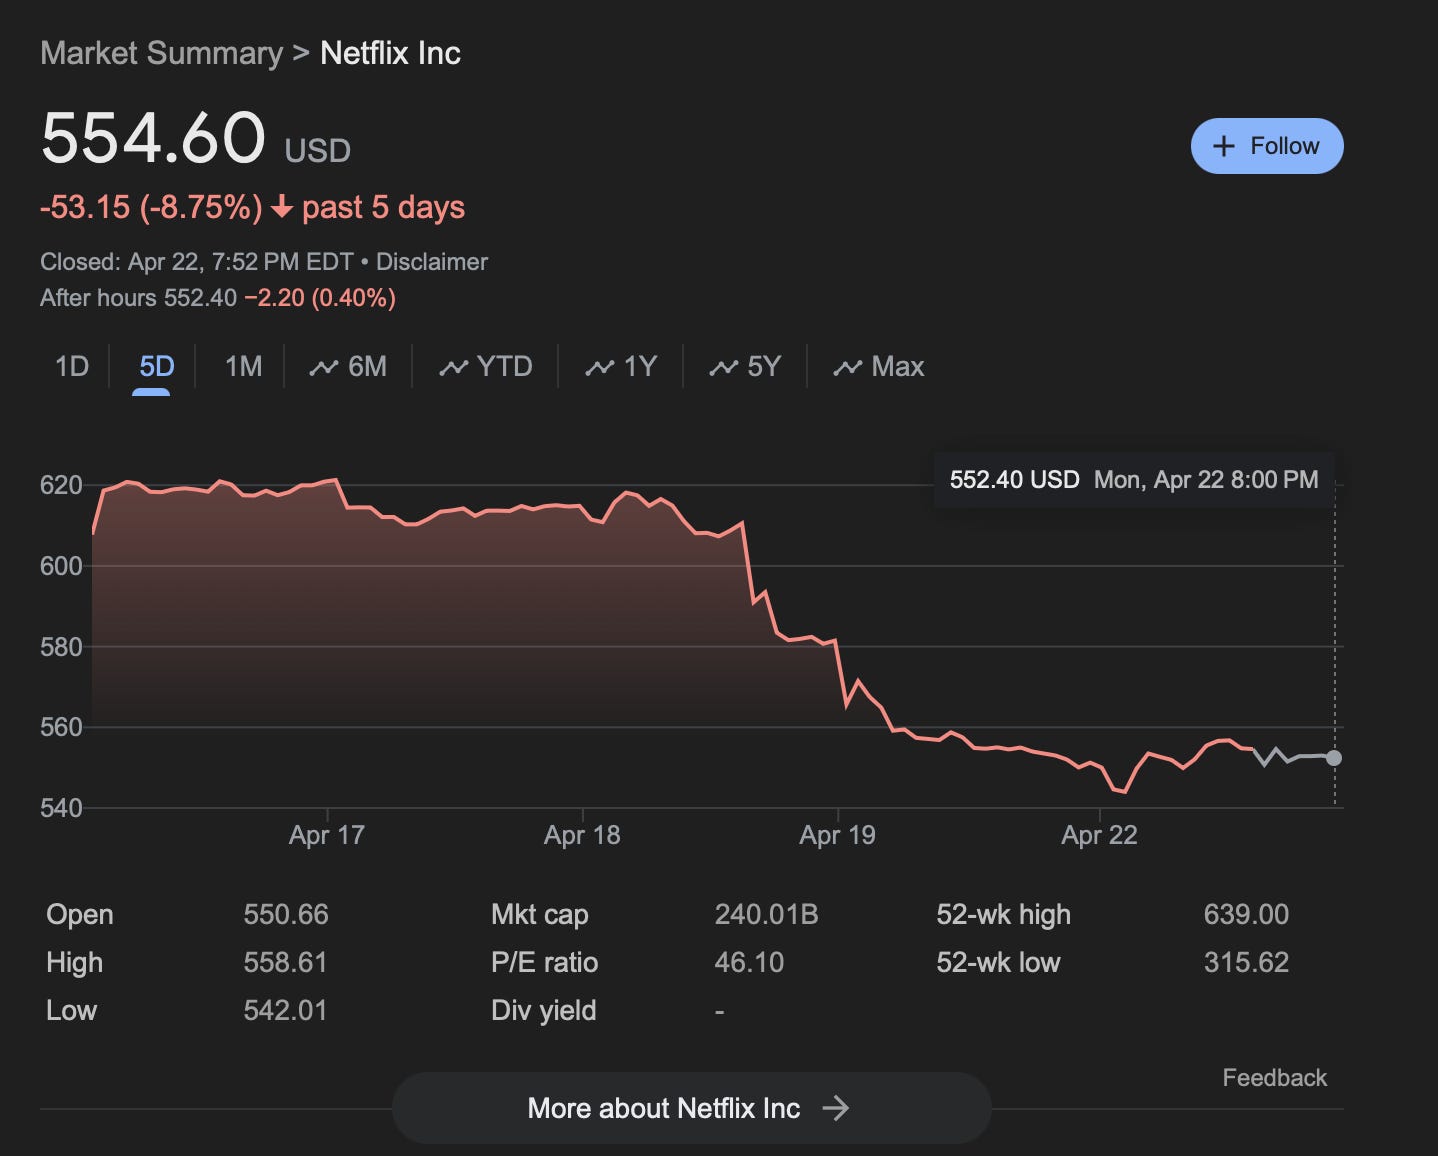This screenshot has height=1156, width=1438.
Task: Click the 552.40 USD chart tooltip
Action: point(1133,480)
